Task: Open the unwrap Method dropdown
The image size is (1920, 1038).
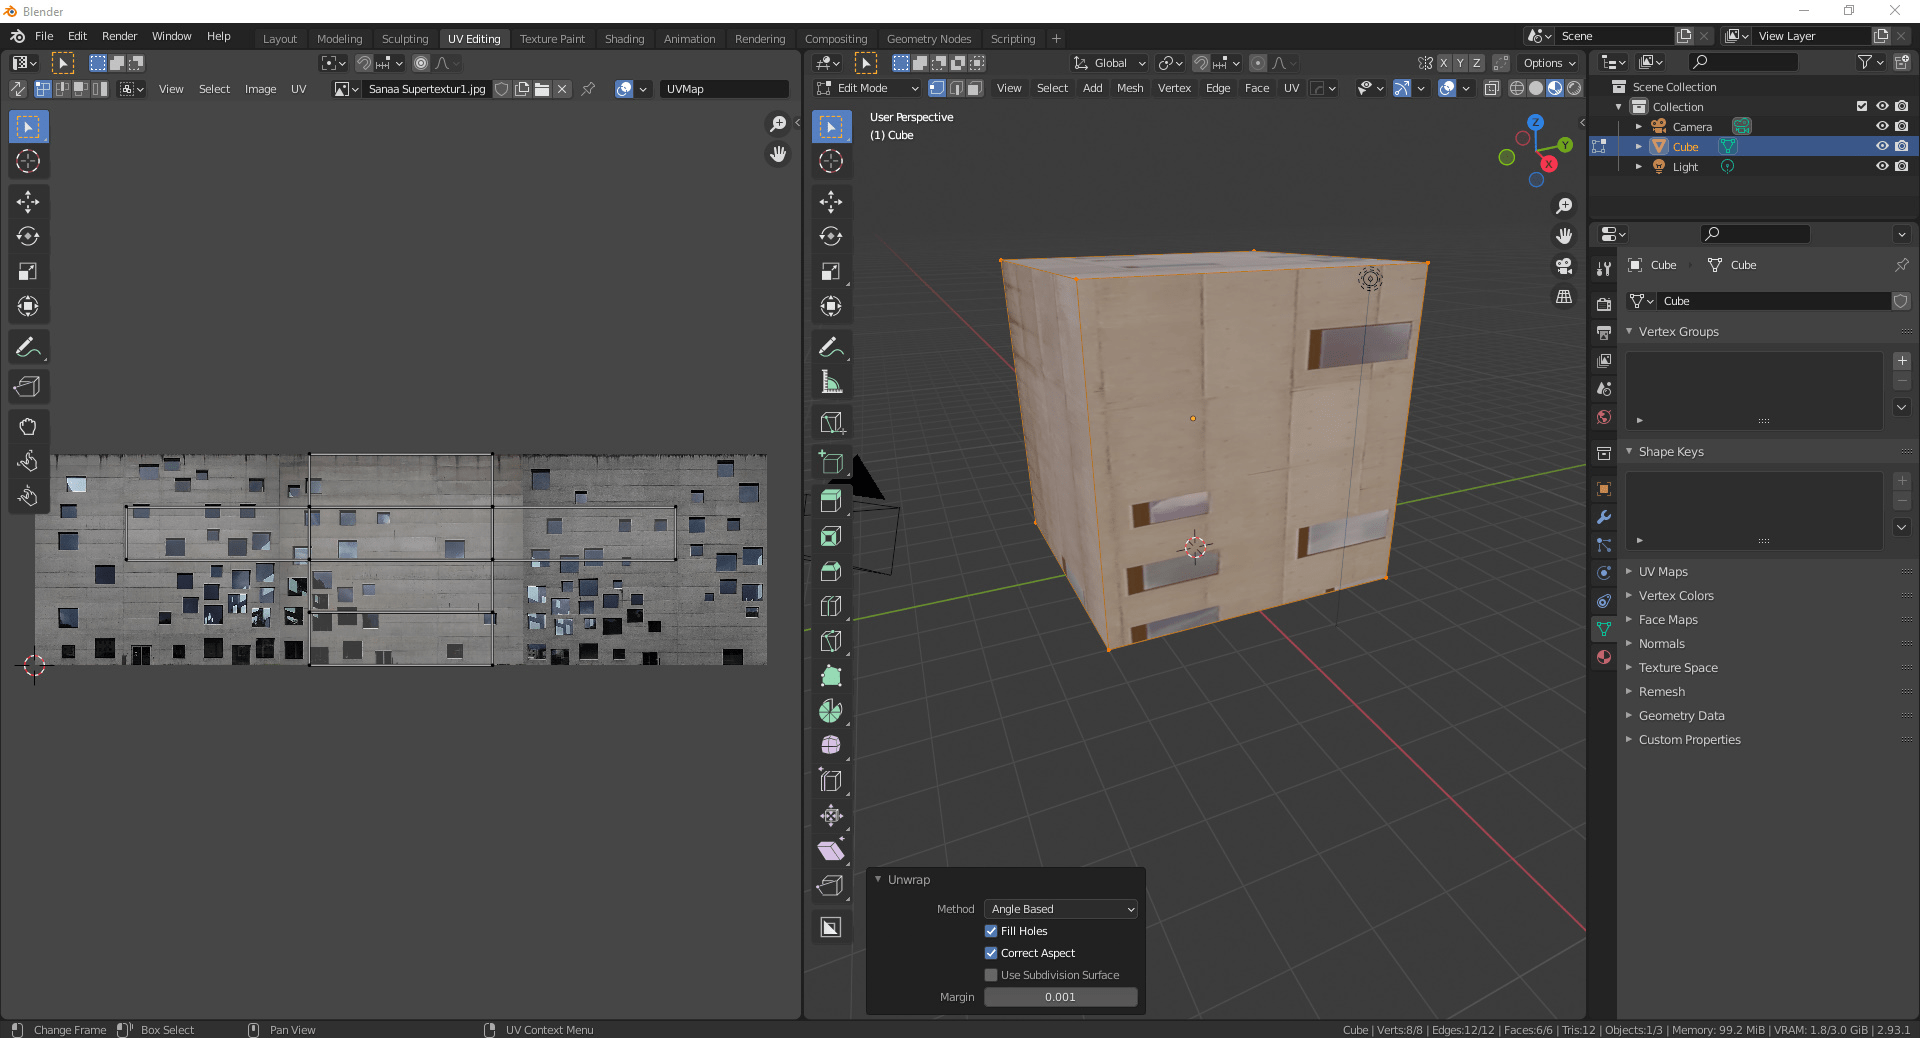Action: (x=1060, y=909)
